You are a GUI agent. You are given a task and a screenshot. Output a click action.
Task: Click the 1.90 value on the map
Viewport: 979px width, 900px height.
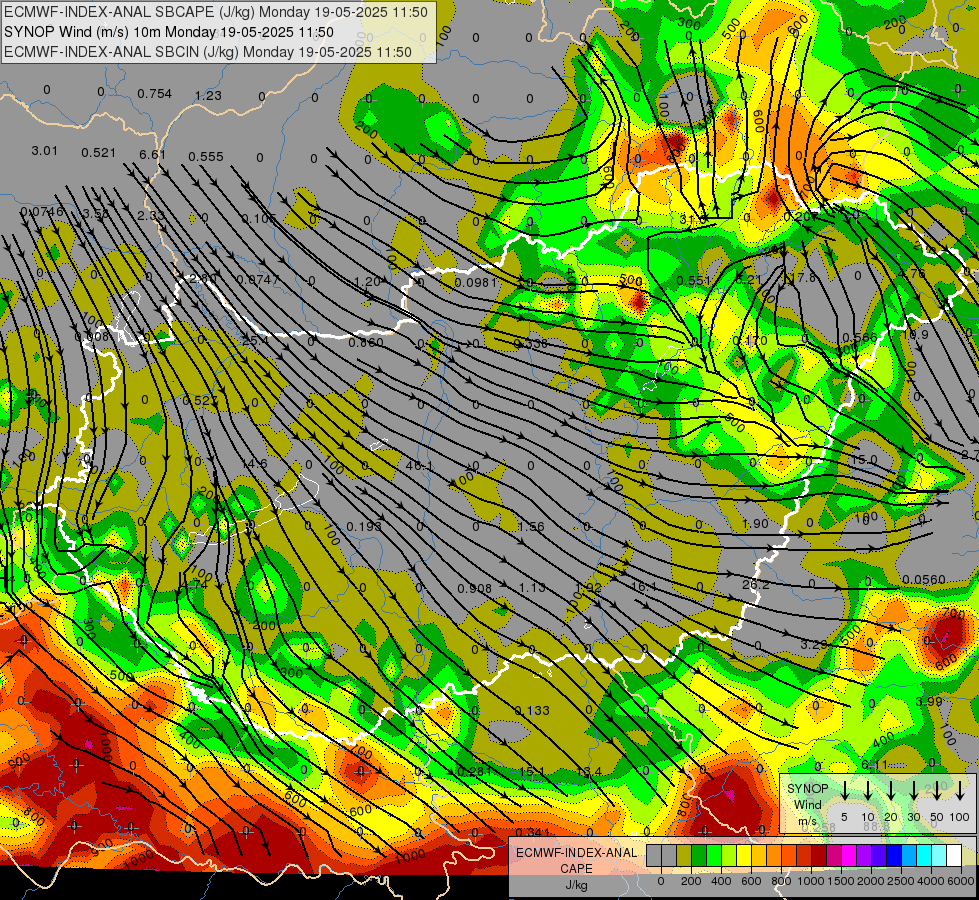755,523
